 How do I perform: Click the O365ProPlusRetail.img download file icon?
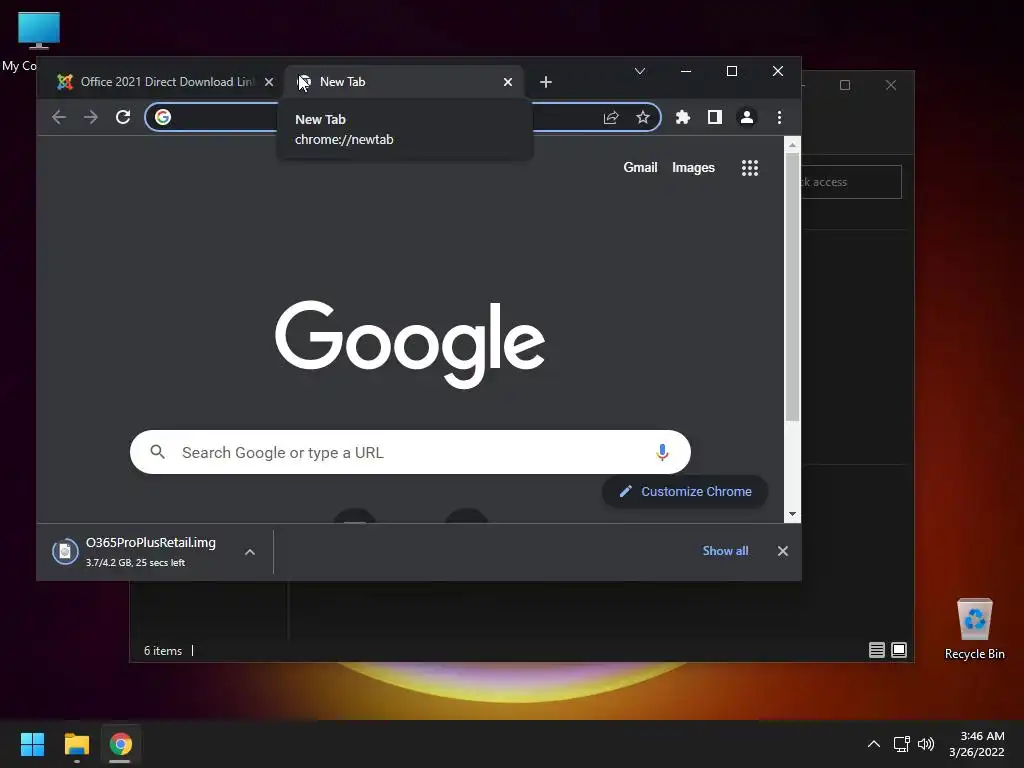(x=65, y=552)
